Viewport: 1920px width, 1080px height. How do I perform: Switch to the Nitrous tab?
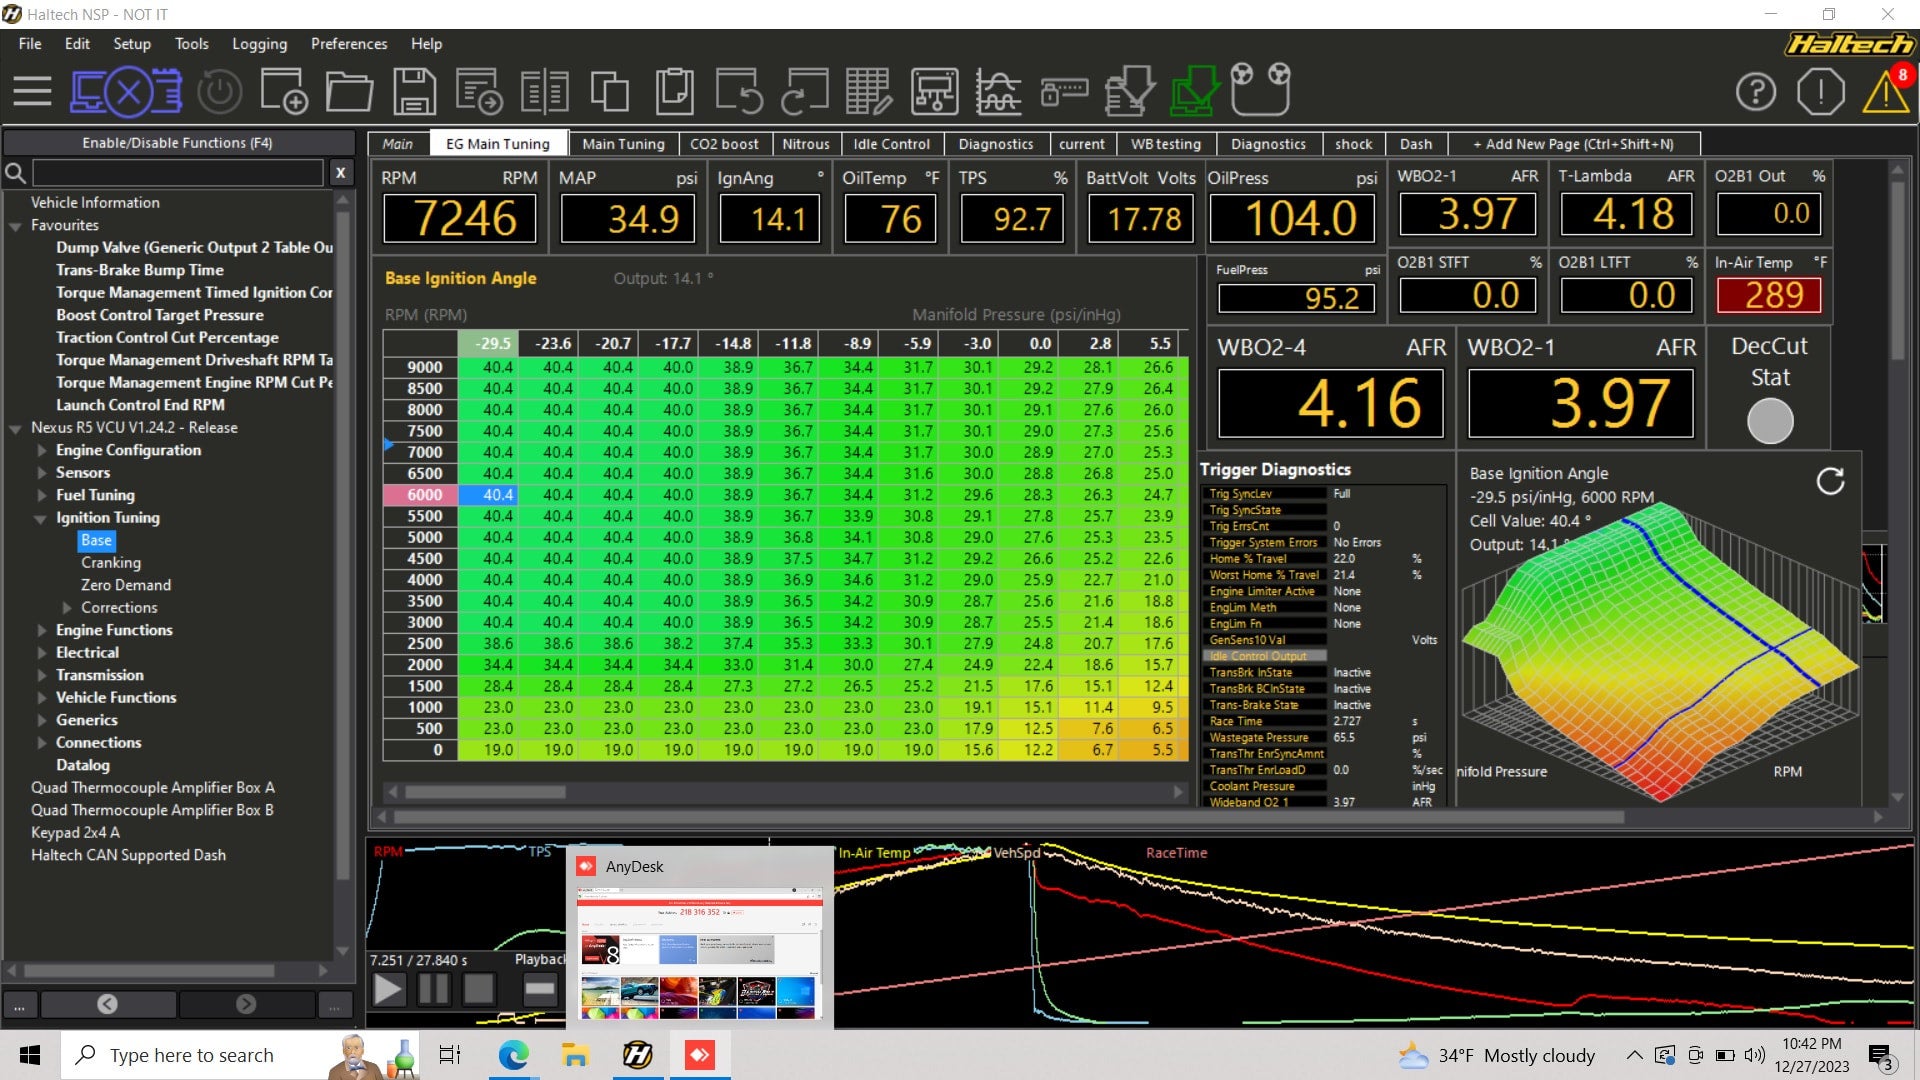[805, 144]
